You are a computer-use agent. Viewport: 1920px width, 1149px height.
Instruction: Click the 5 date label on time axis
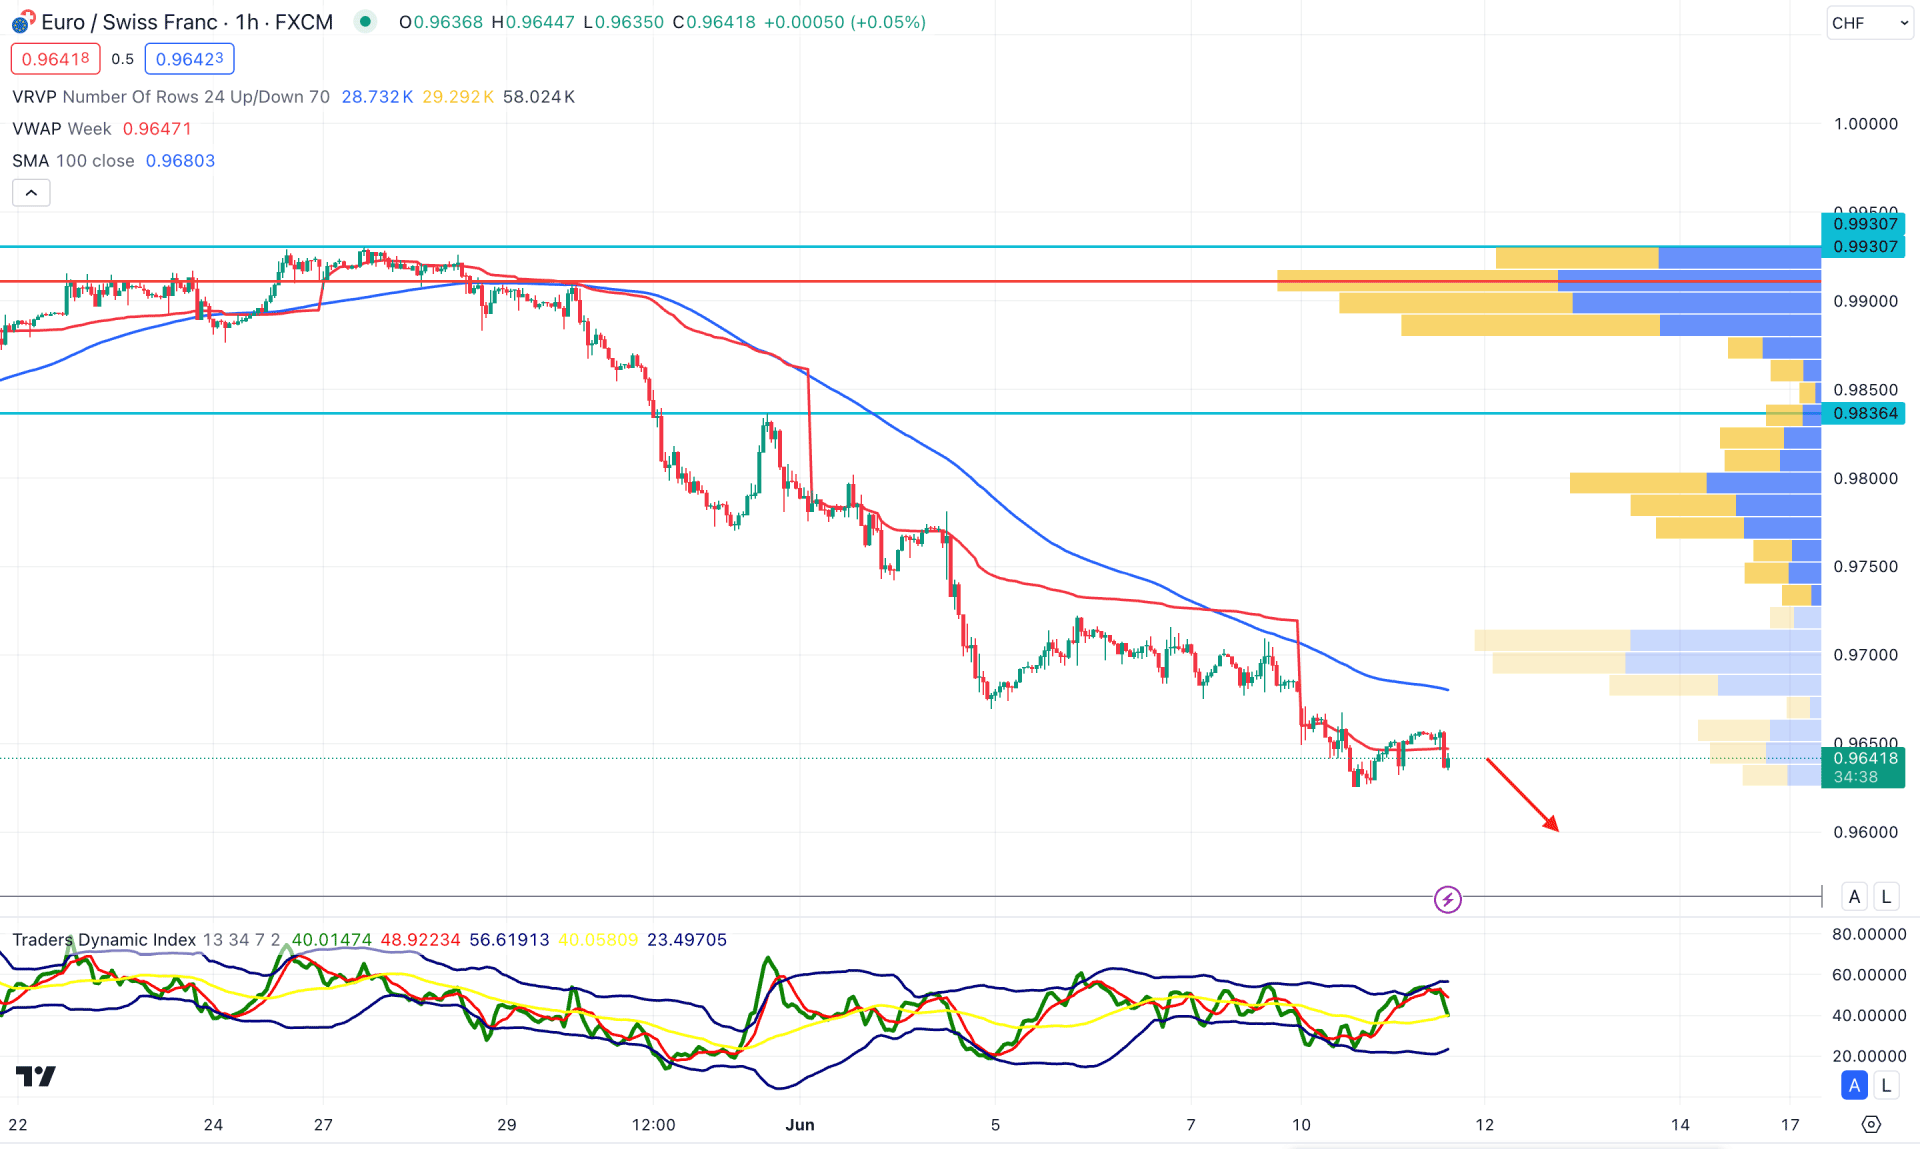[x=995, y=1125]
